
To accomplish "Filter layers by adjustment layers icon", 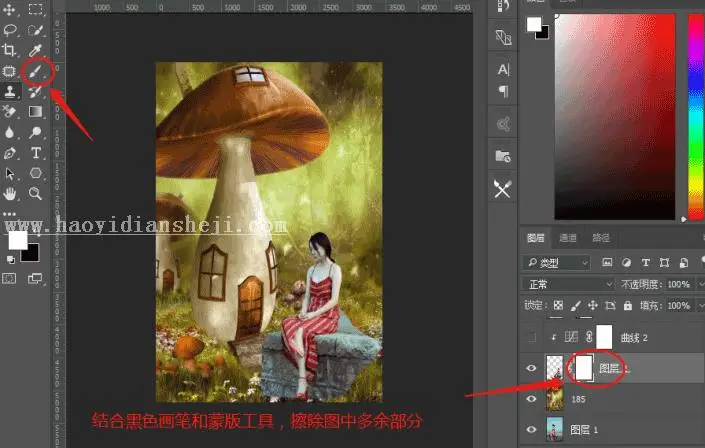I will coord(626,262).
